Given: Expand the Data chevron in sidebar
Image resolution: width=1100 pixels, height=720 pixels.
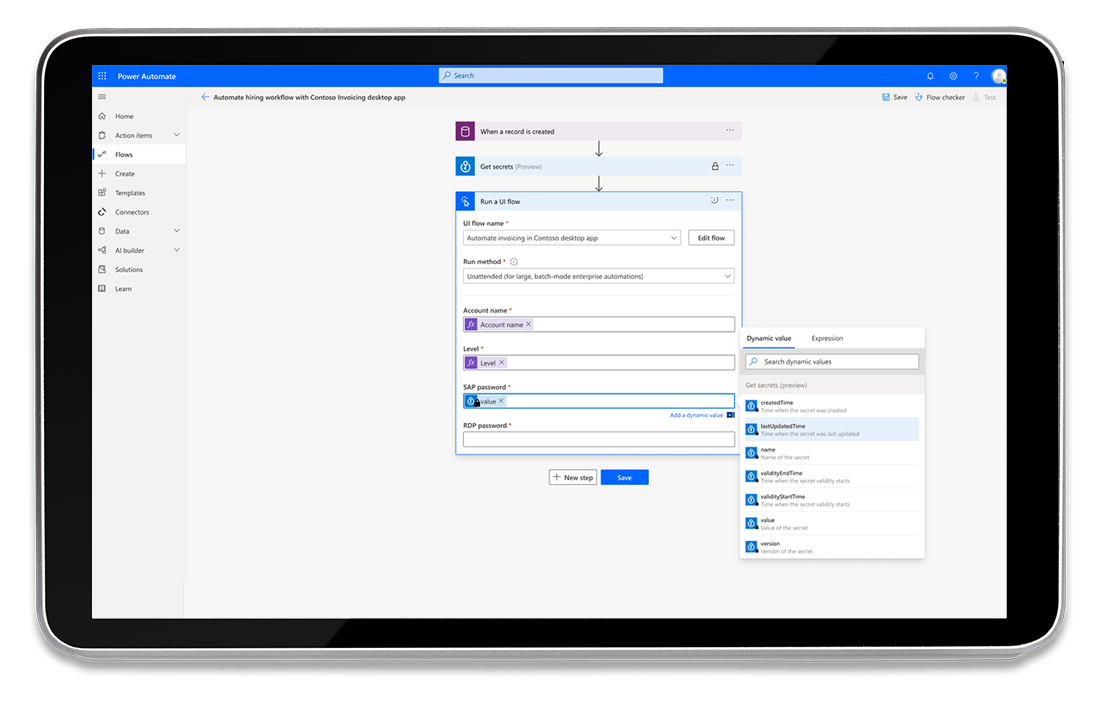Looking at the screenshot, I should (x=177, y=231).
